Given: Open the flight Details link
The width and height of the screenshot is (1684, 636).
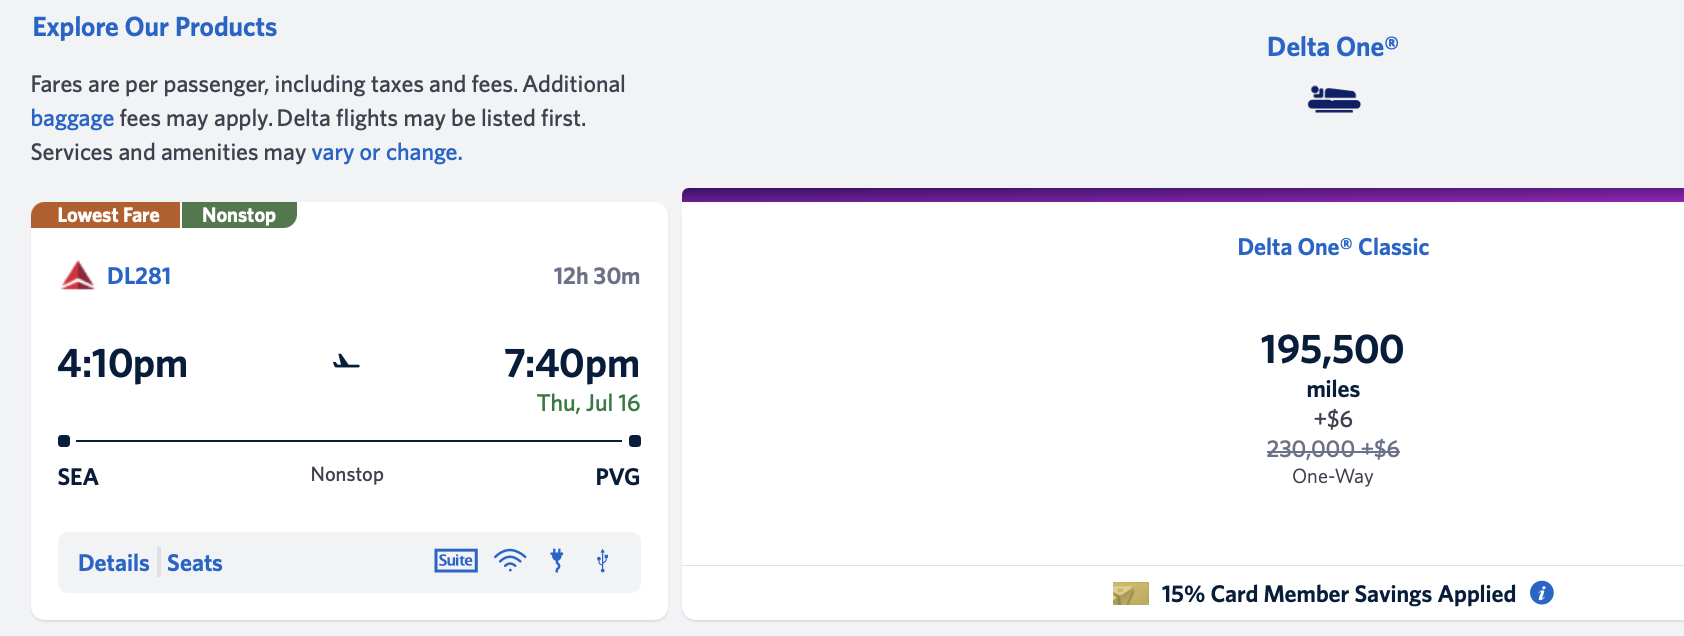Looking at the screenshot, I should click(112, 562).
